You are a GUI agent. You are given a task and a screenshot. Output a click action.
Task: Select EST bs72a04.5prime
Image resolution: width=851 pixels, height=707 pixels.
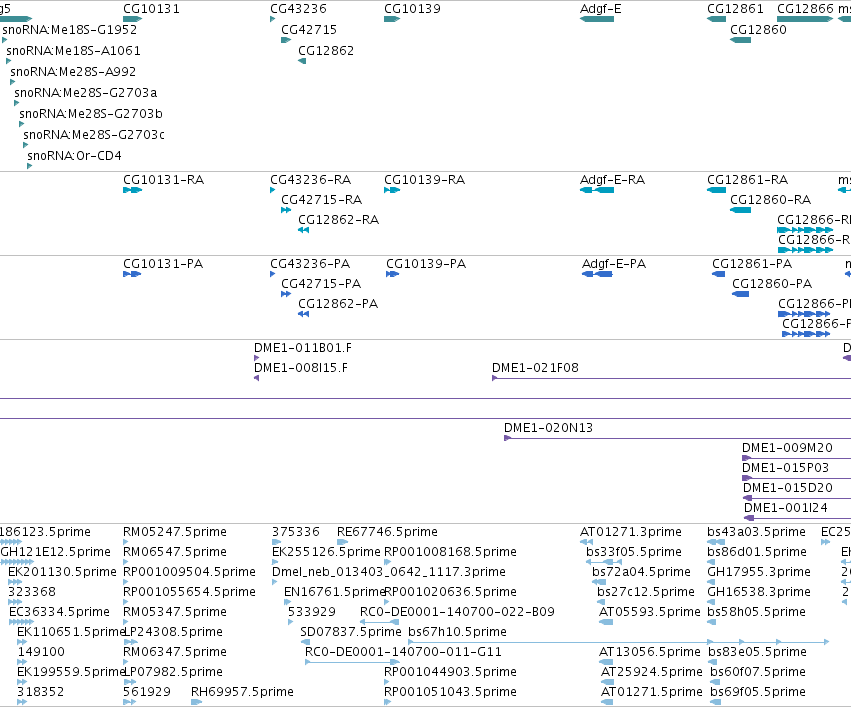[641, 572]
